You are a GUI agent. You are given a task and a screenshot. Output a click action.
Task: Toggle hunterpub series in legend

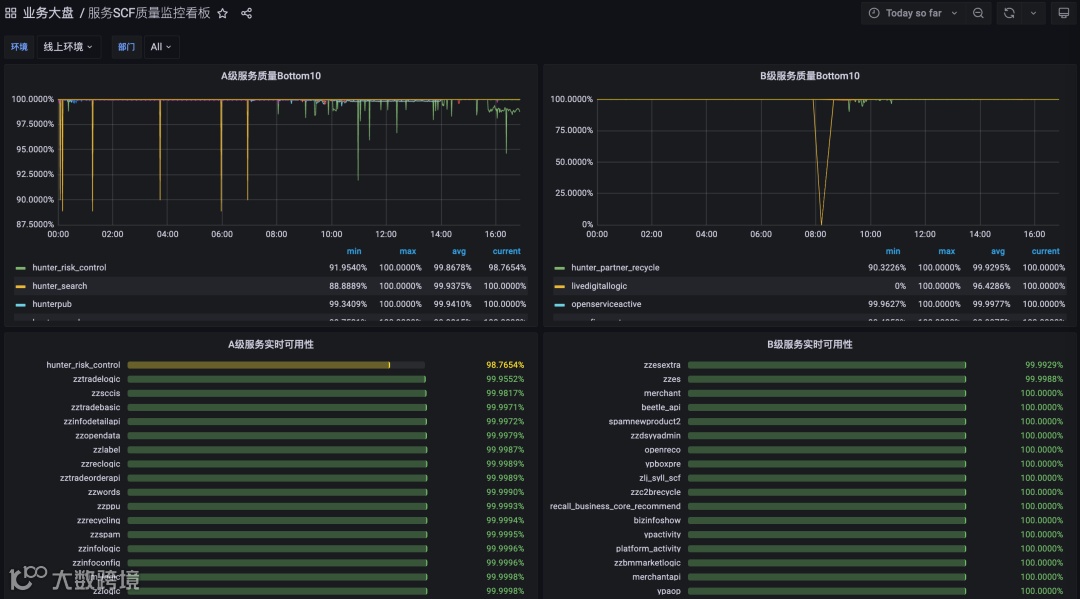click(x=52, y=304)
